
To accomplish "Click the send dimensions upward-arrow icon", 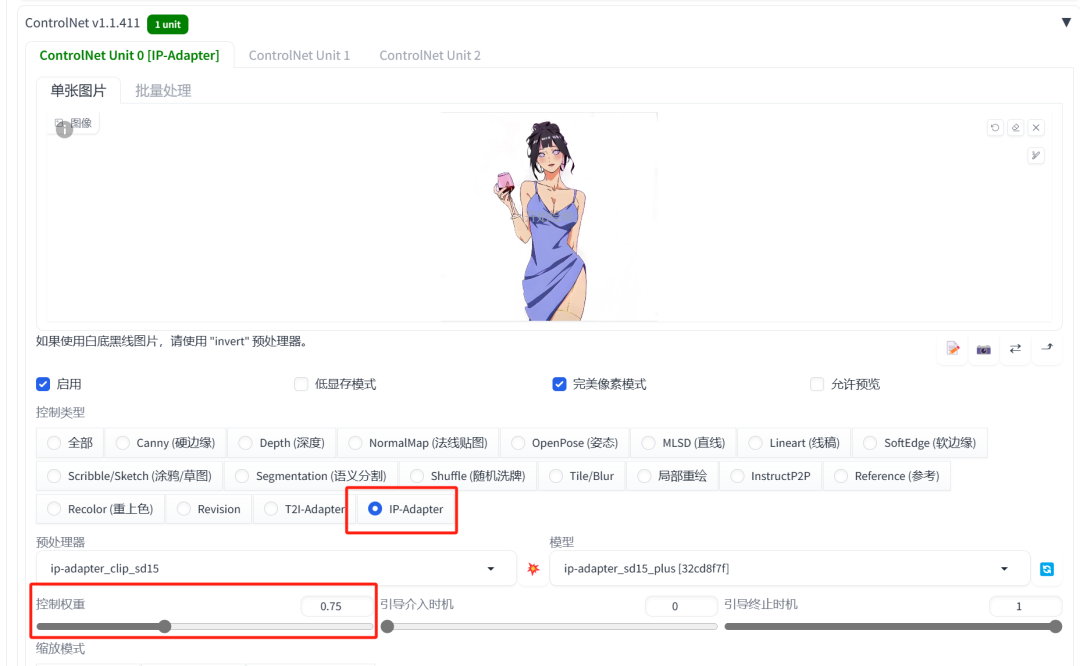I will click(1047, 349).
